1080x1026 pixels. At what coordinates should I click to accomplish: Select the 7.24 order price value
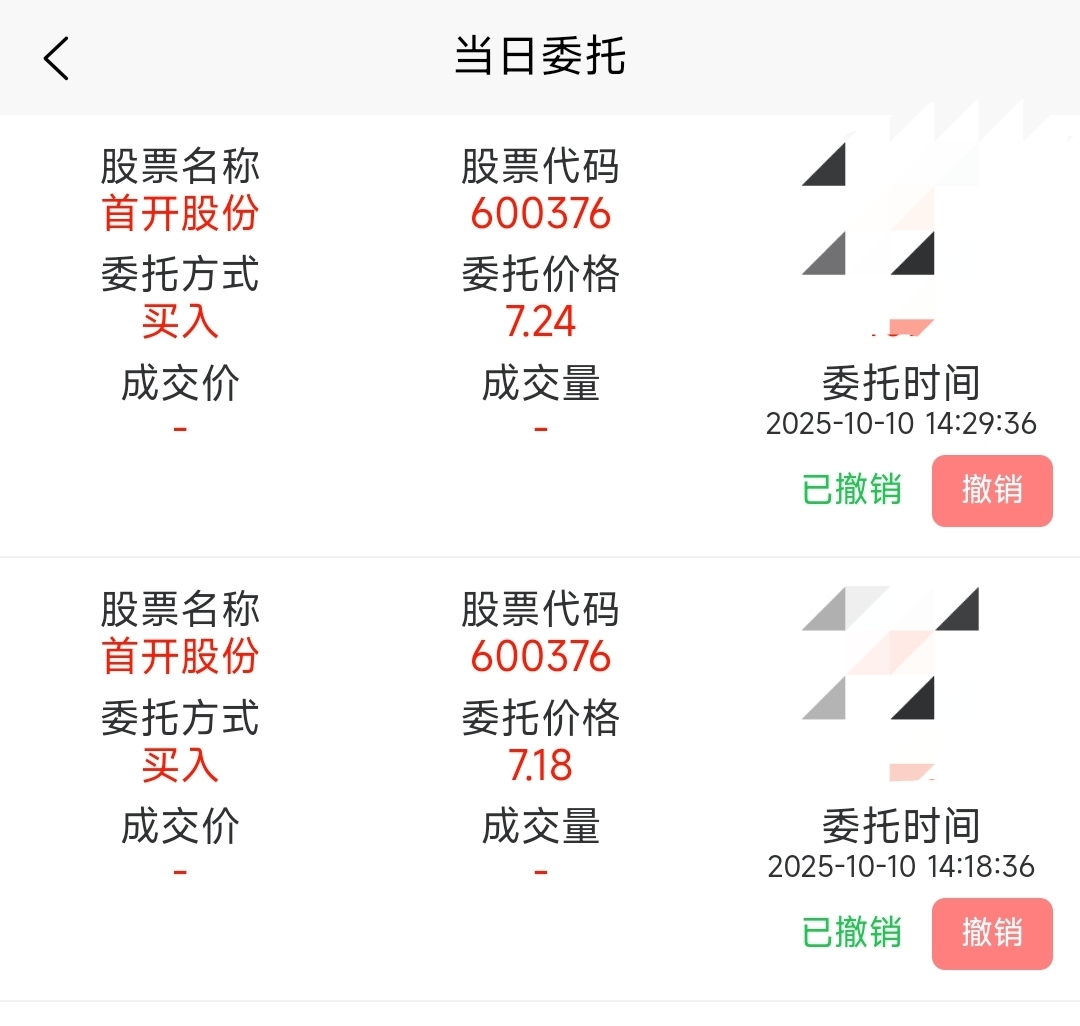pos(541,322)
